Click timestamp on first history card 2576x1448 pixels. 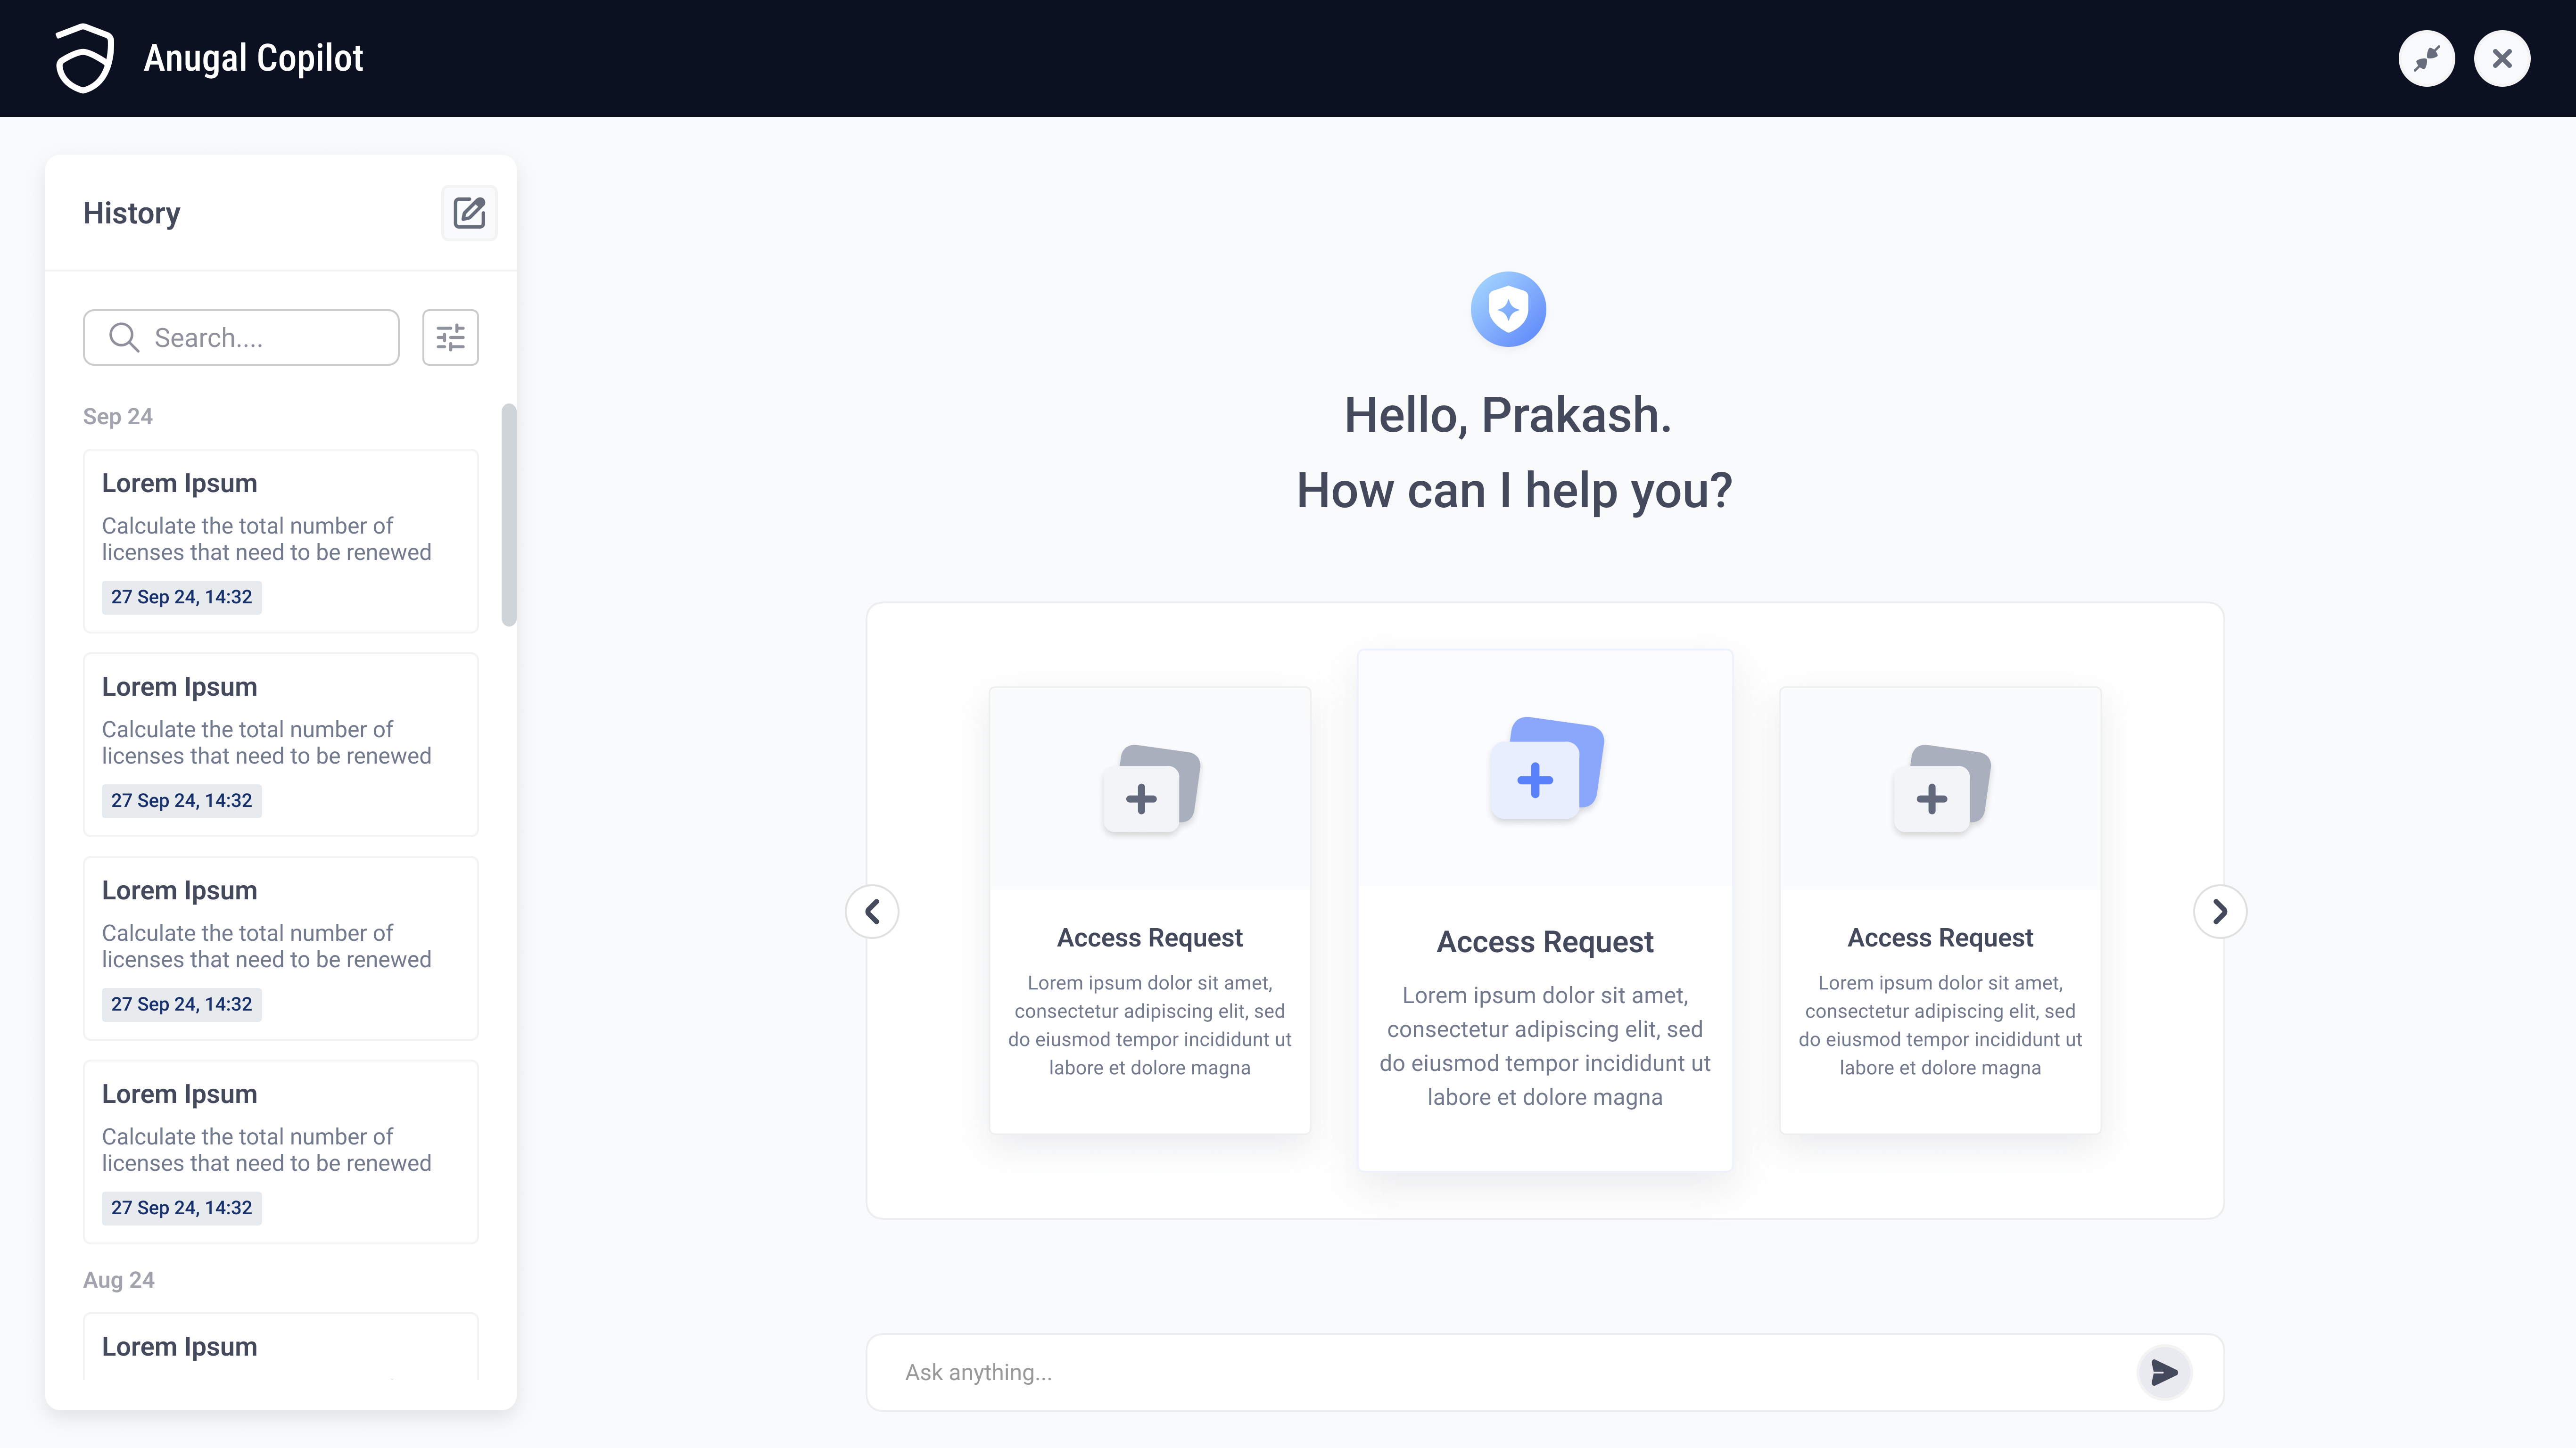[181, 597]
